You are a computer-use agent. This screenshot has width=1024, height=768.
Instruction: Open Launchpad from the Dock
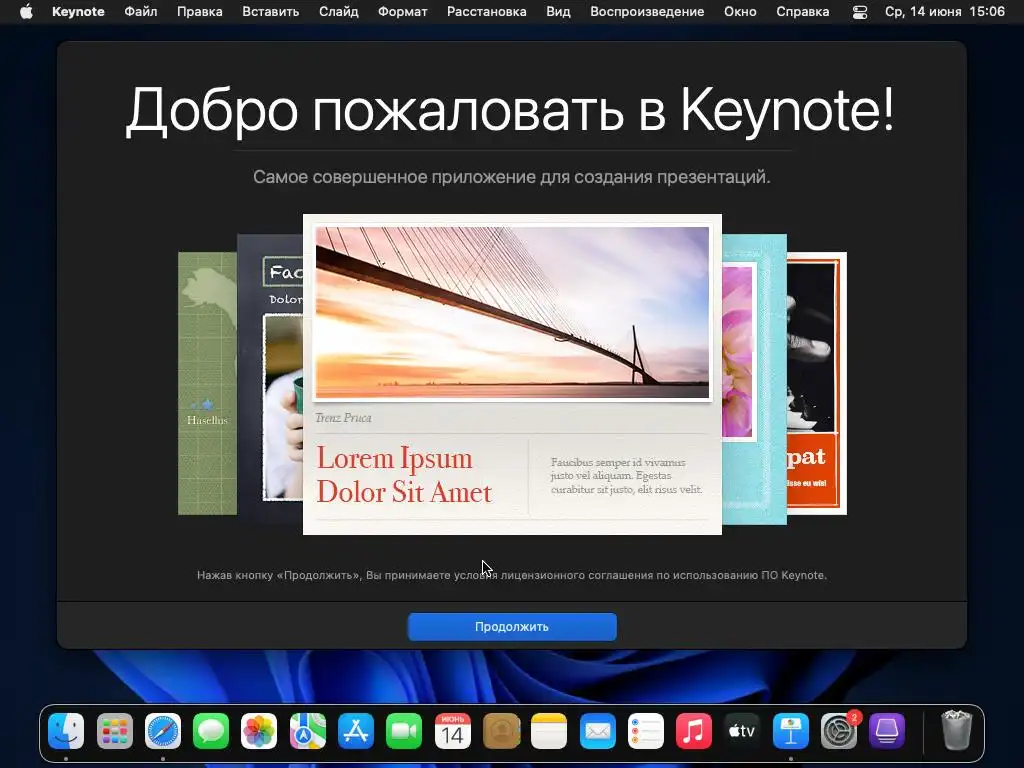[x=114, y=731]
